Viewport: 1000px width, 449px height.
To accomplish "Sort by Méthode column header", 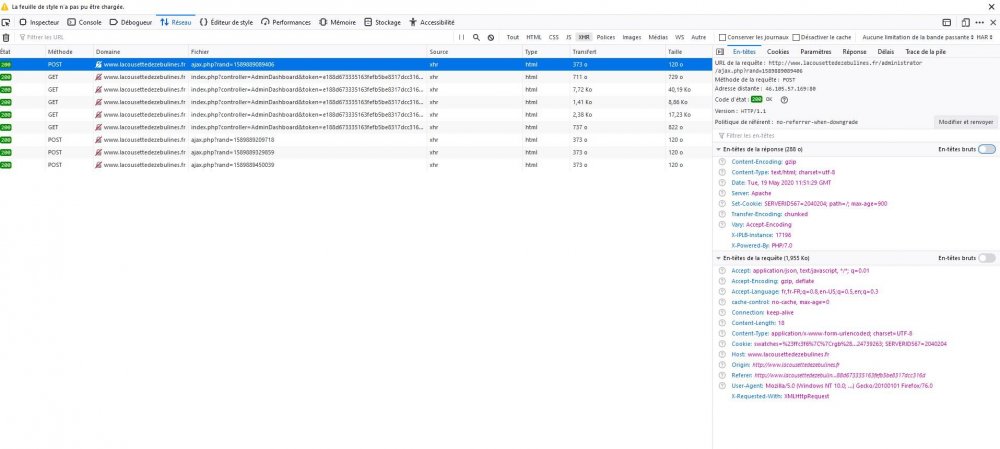I will (69, 52).
